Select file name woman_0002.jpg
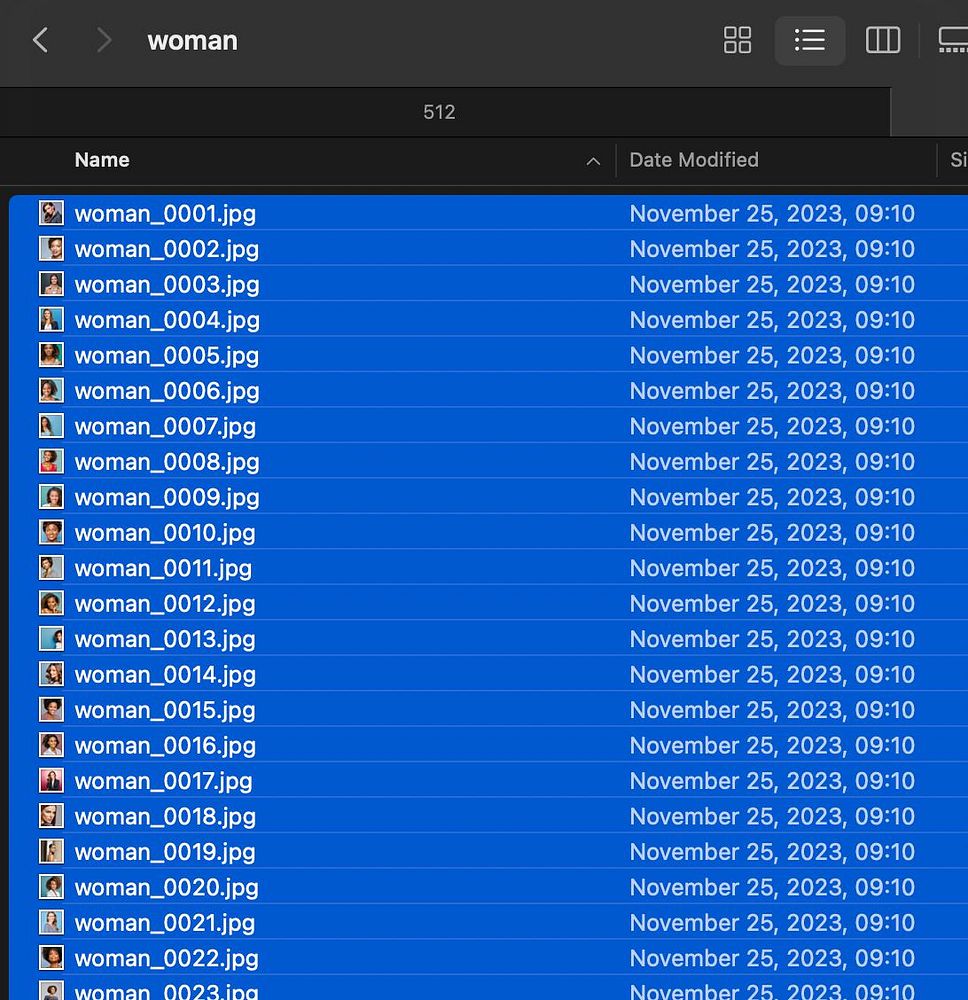968x1000 pixels. pyautogui.click(x=167, y=250)
